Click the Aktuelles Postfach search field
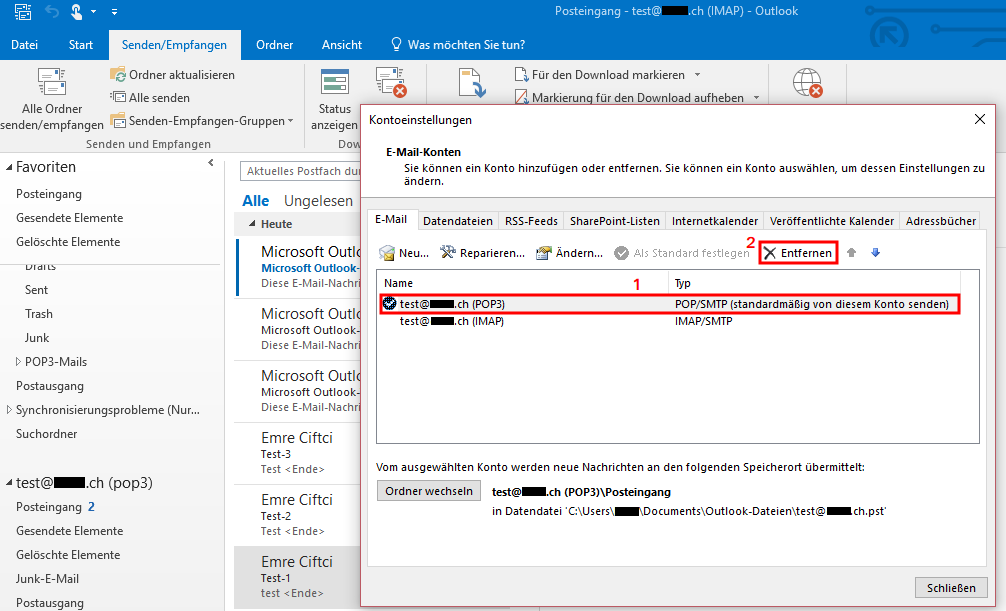1006x611 pixels. (302, 171)
